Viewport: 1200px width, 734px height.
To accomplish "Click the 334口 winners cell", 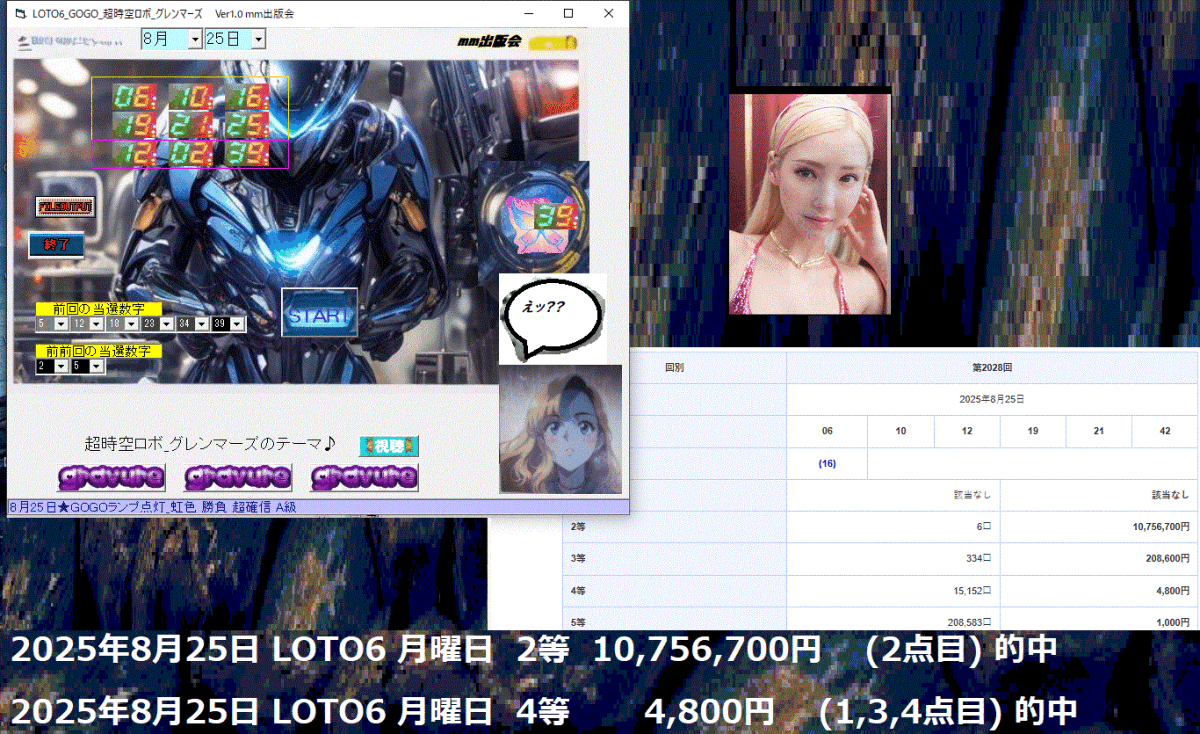I will click(893, 558).
